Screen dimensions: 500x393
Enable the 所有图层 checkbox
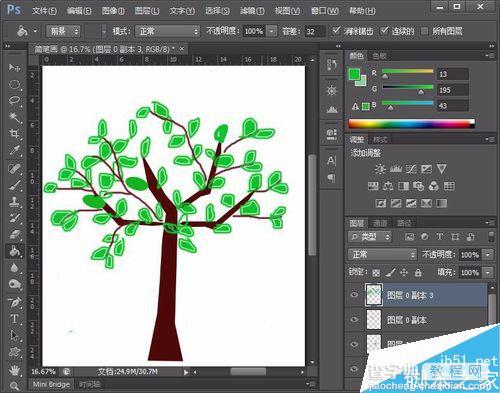click(424, 31)
